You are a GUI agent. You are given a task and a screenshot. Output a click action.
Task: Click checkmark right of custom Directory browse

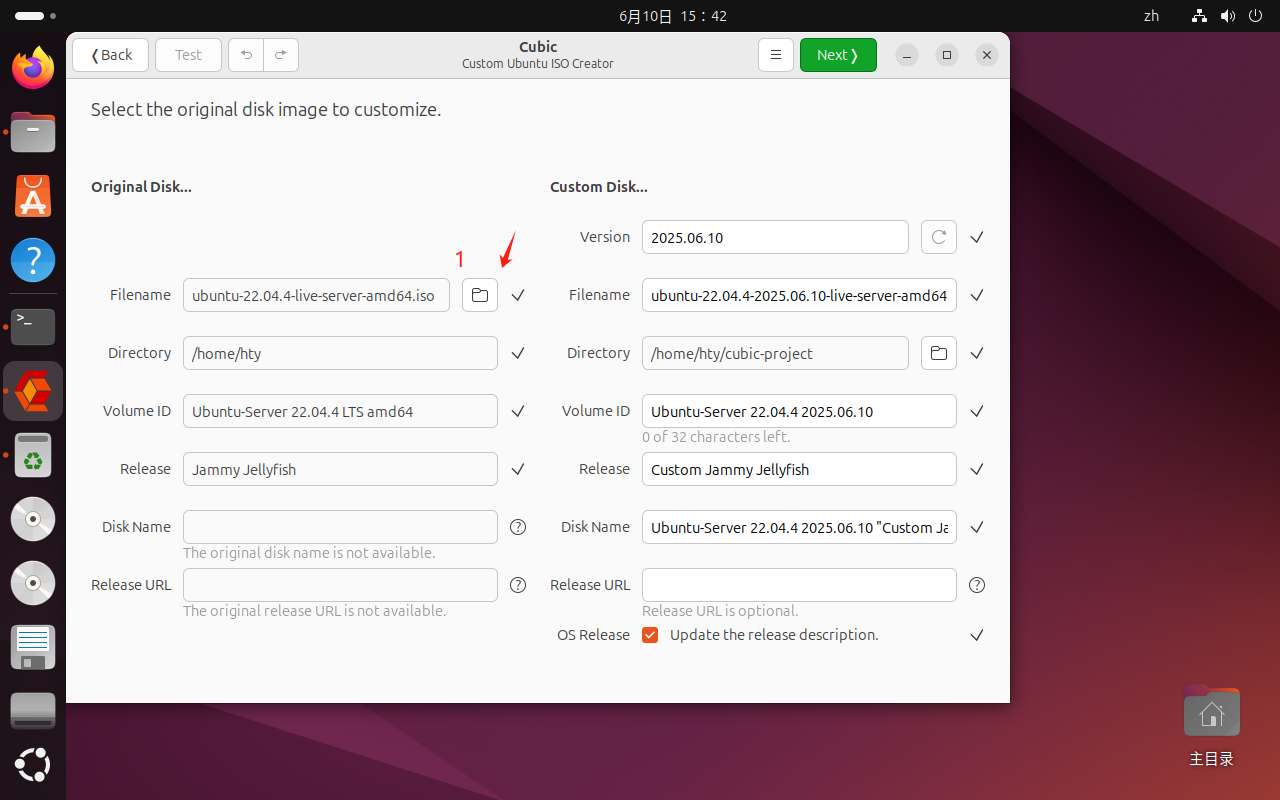pyautogui.click(x=977, y=353)
